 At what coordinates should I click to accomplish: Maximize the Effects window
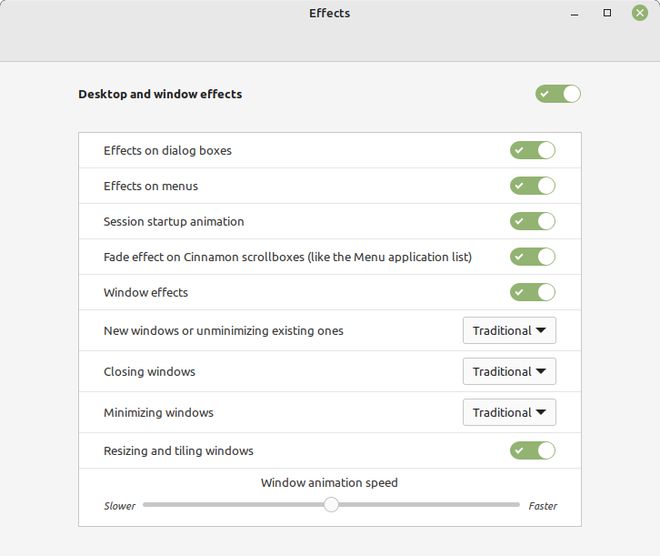(607, 13)
